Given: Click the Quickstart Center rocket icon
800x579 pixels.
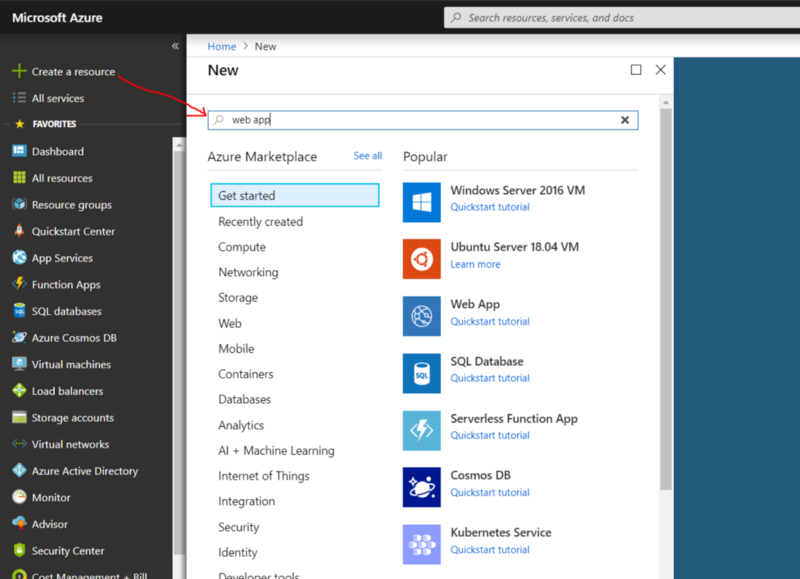Looking at the screenshot, I should 19,231.
